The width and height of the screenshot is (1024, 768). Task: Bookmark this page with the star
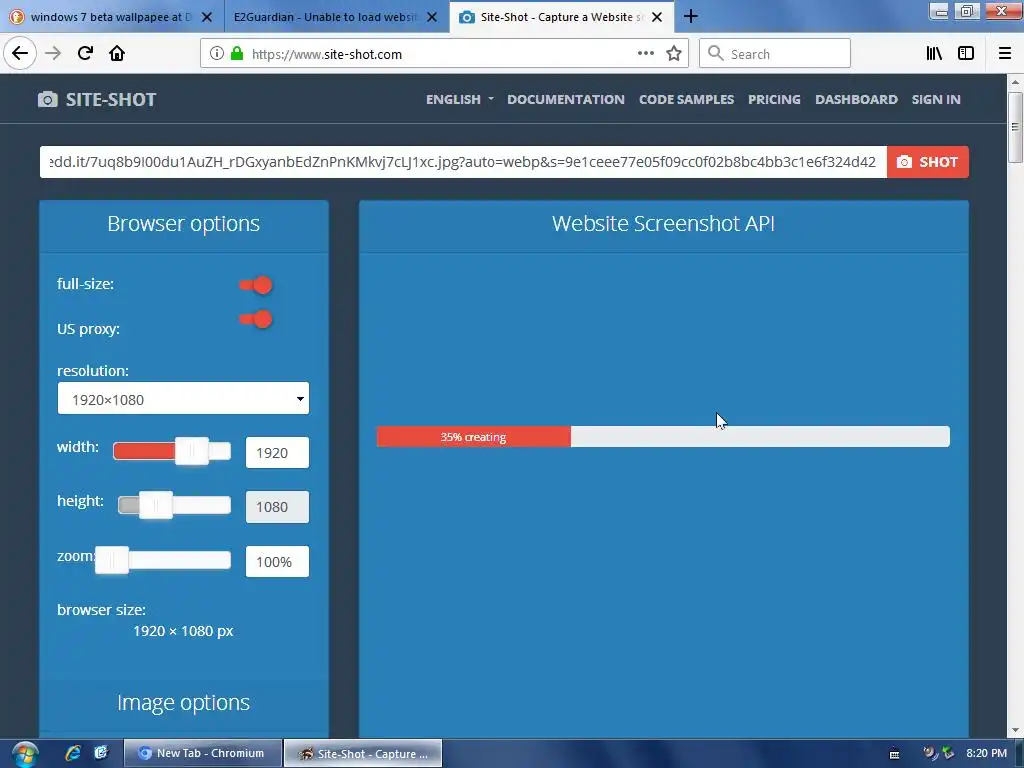[674, 54]
